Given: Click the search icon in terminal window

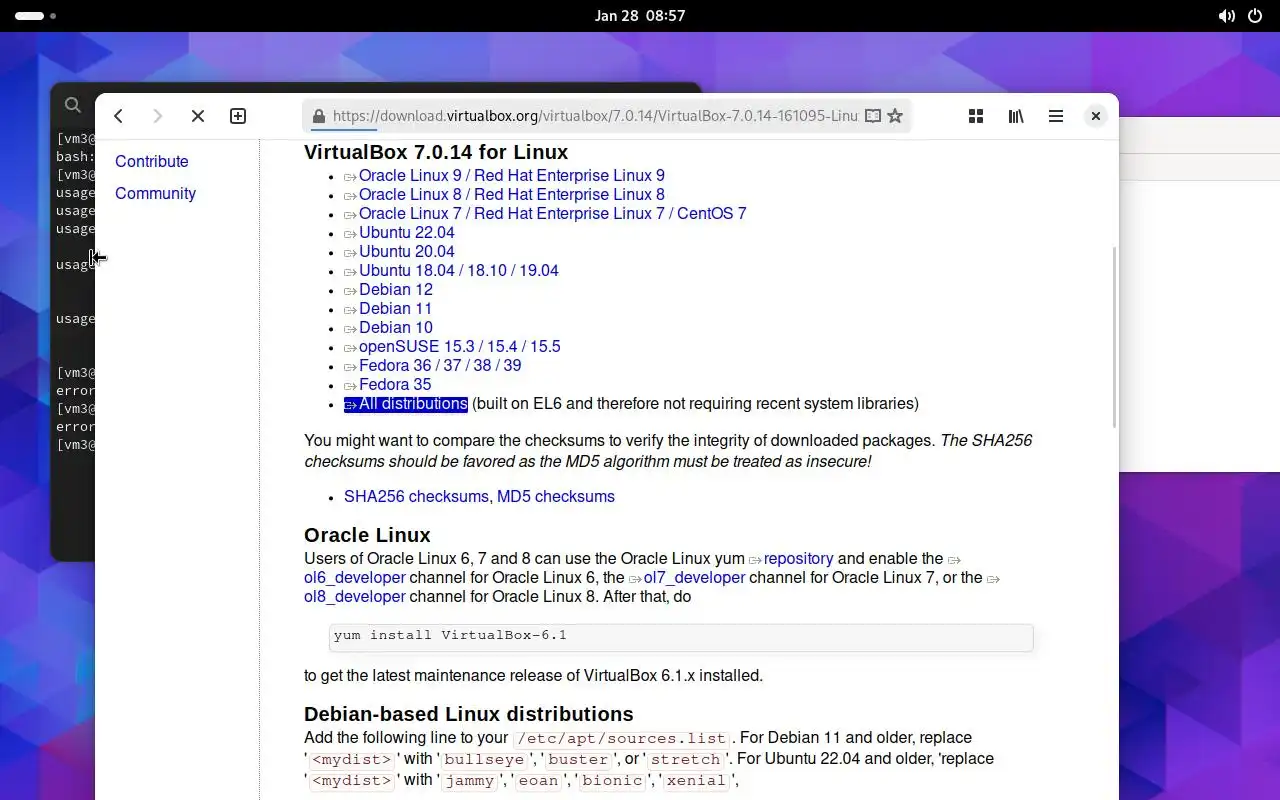Looking at the screenshot, I should click(72, 105).
